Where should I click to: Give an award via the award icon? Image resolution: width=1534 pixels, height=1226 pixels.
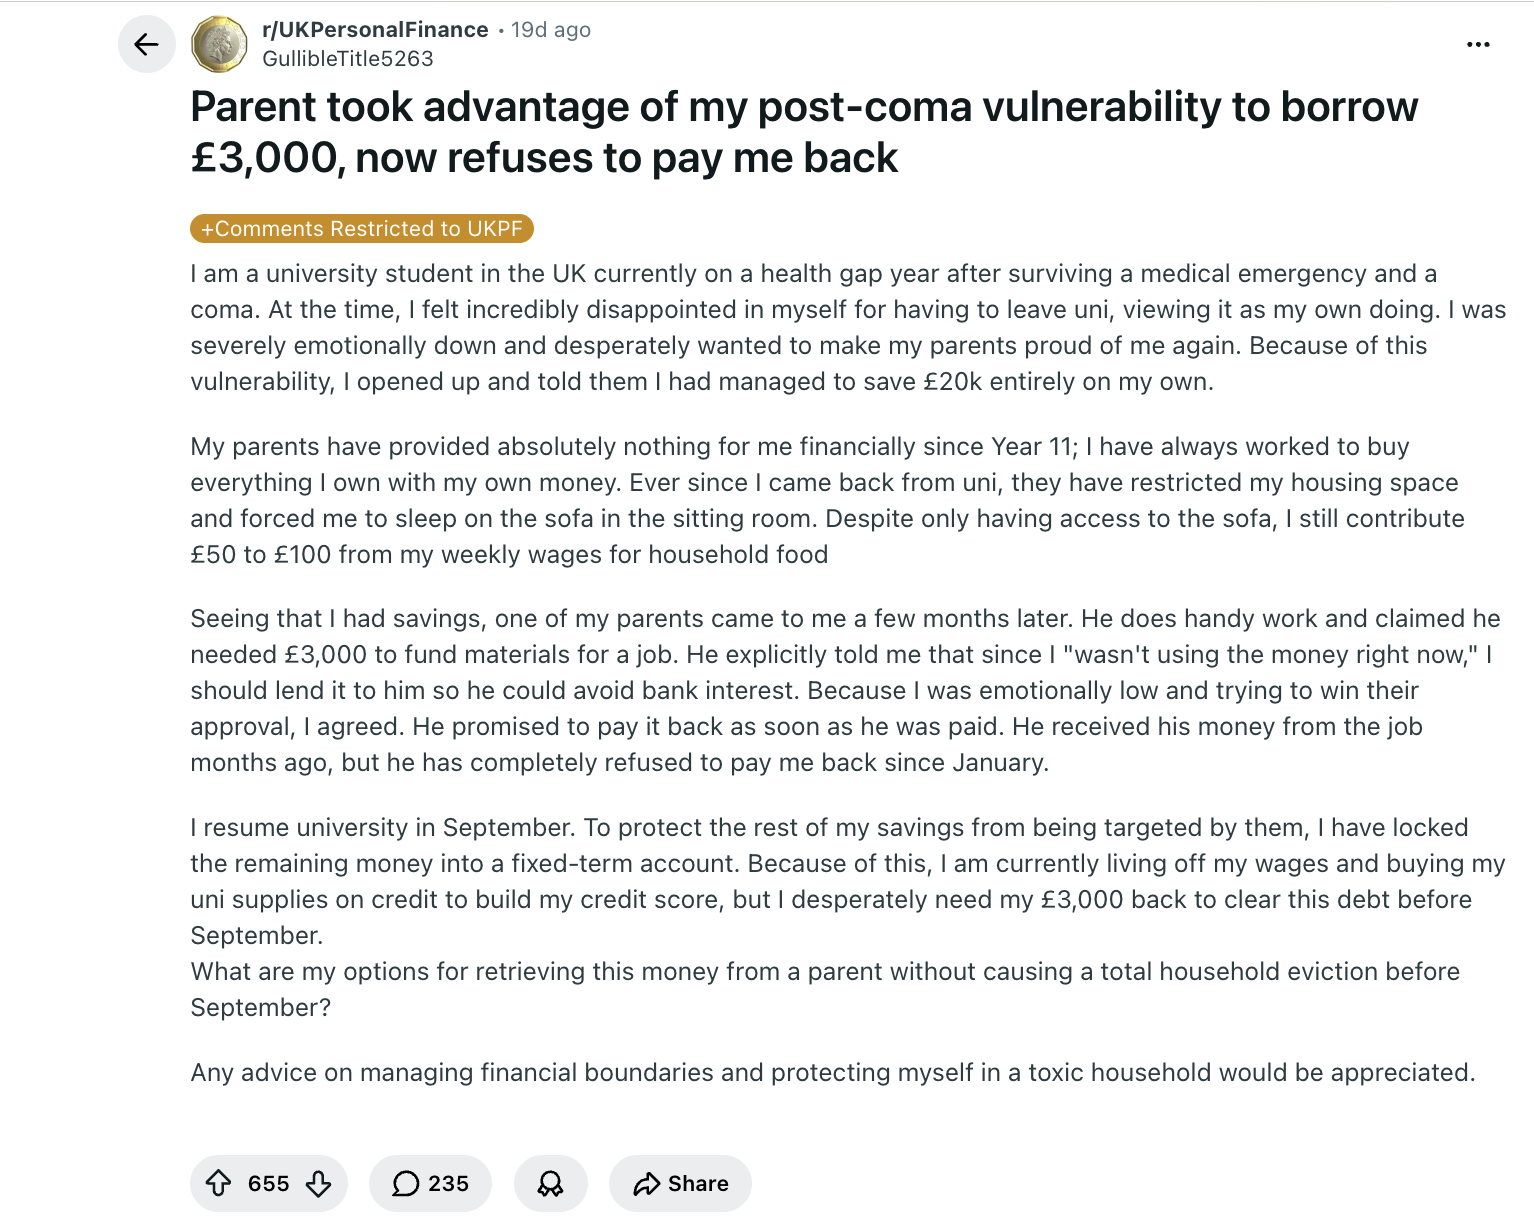[x=550, y=1184]
